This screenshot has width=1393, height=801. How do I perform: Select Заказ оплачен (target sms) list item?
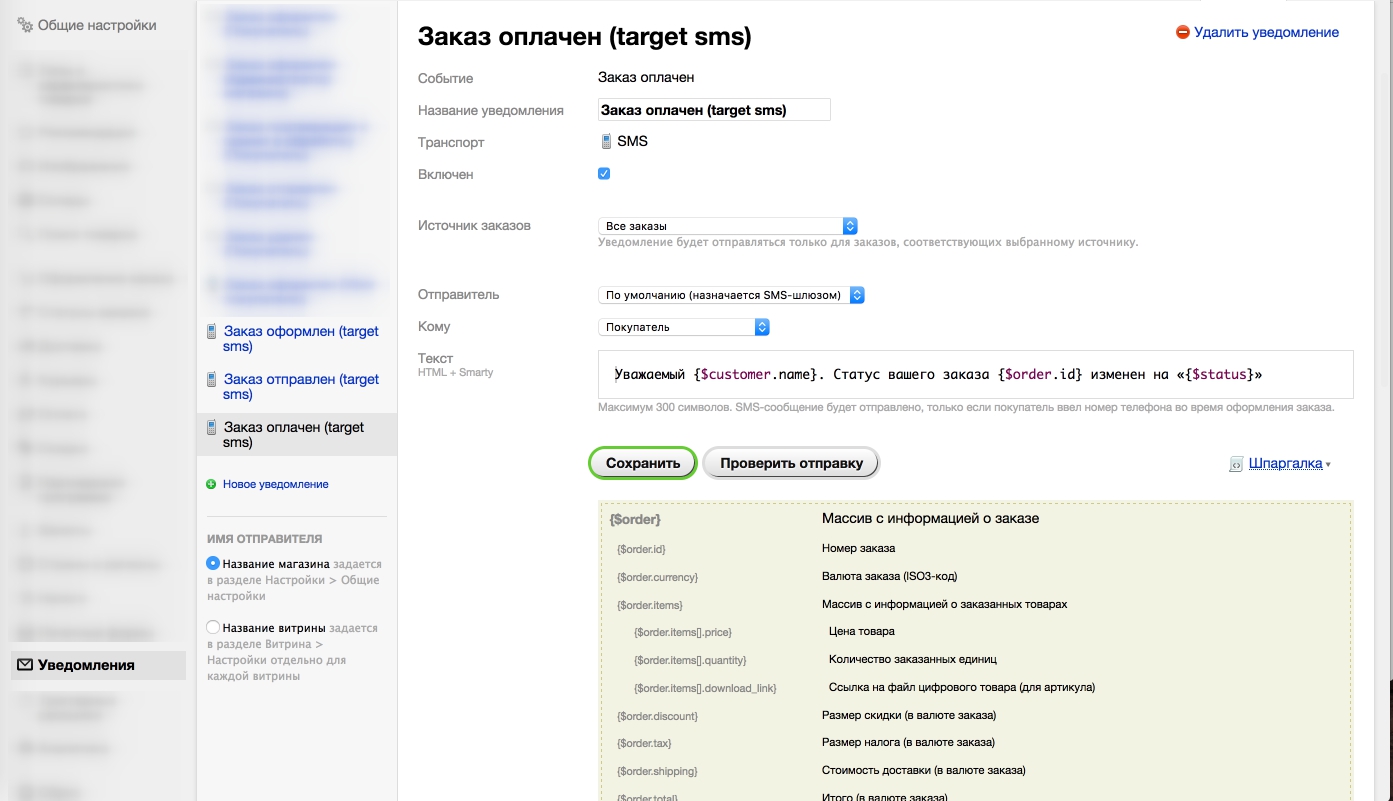pyautogui.click(x=297, y=435)
